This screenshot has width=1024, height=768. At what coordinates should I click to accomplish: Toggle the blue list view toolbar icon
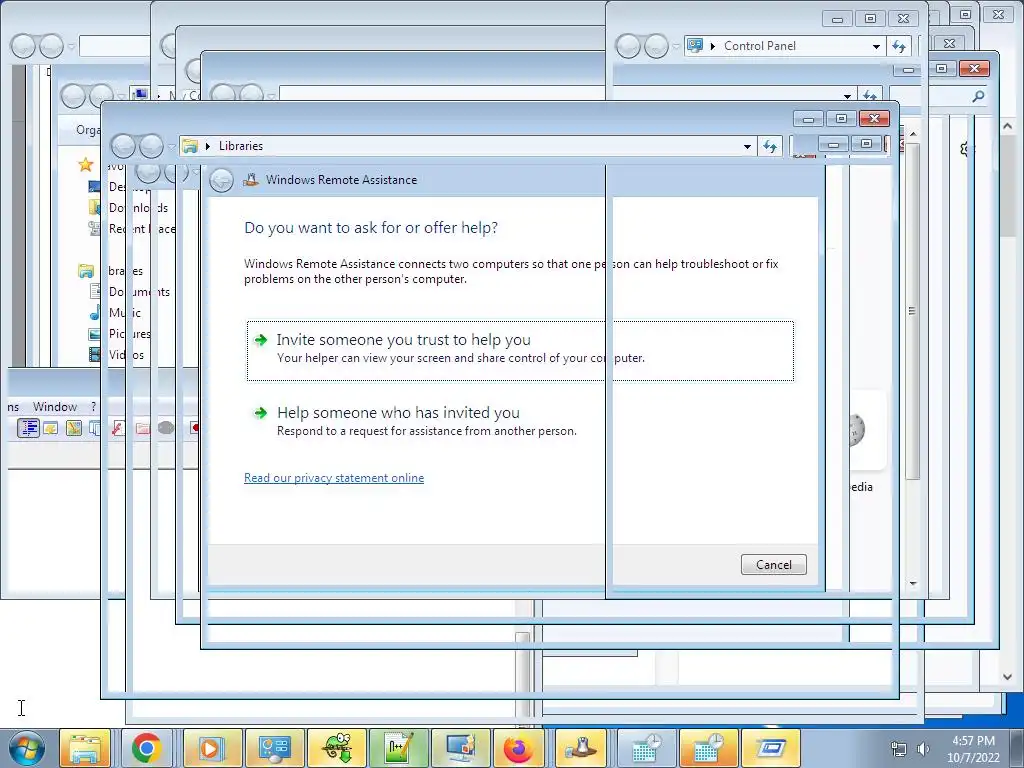(x=28, y=428)
